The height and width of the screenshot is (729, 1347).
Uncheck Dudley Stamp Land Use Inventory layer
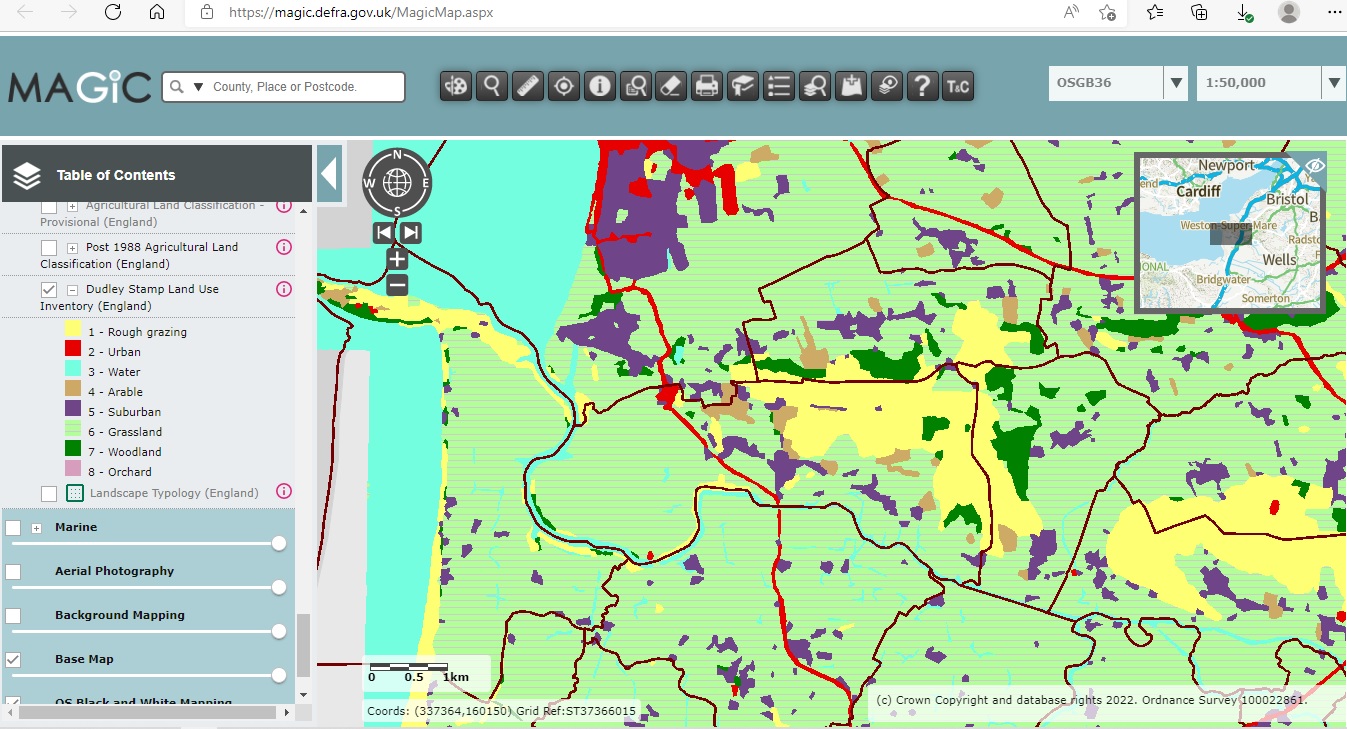point(49,289)
